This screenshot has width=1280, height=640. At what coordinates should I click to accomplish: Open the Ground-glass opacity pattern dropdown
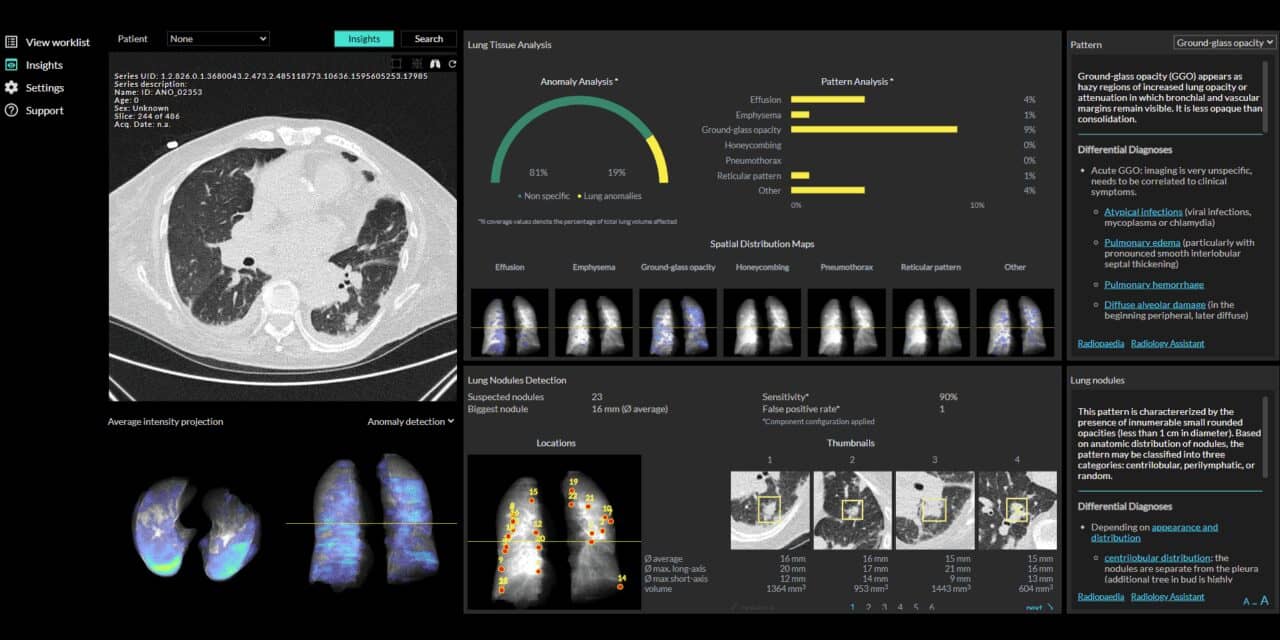pos(1224,43)
